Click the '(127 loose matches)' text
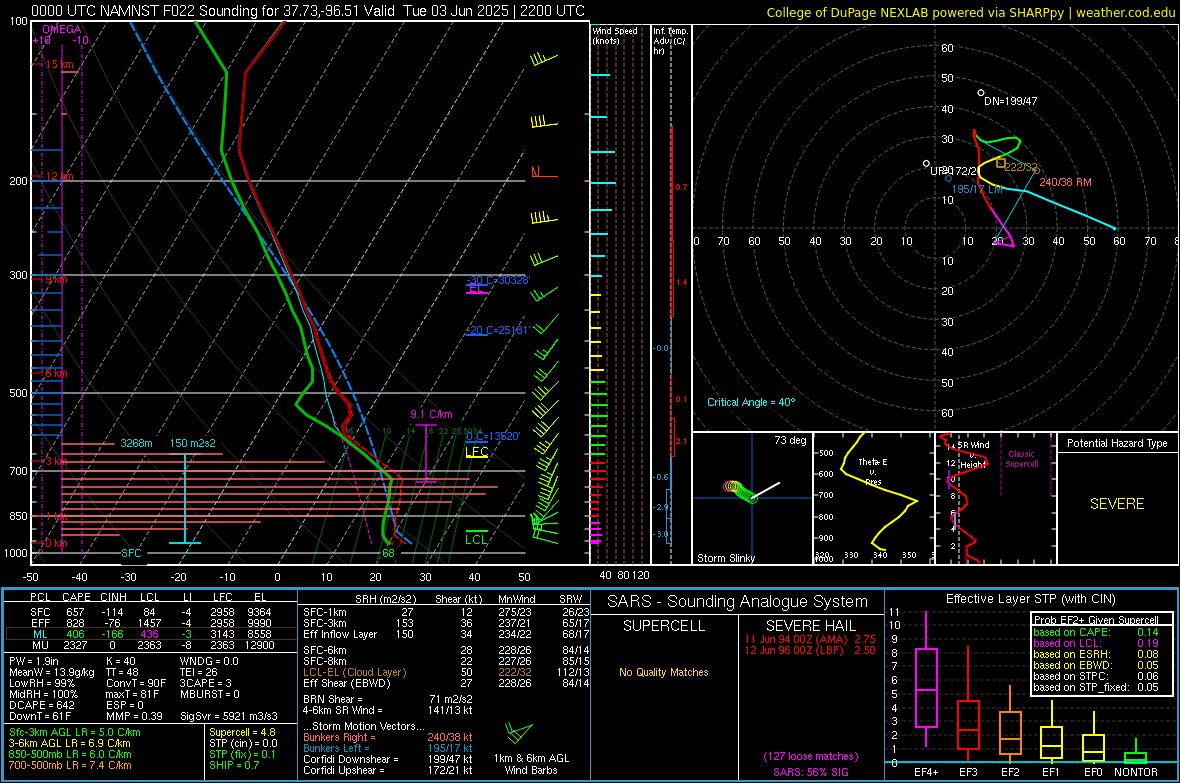 (810, 757)
